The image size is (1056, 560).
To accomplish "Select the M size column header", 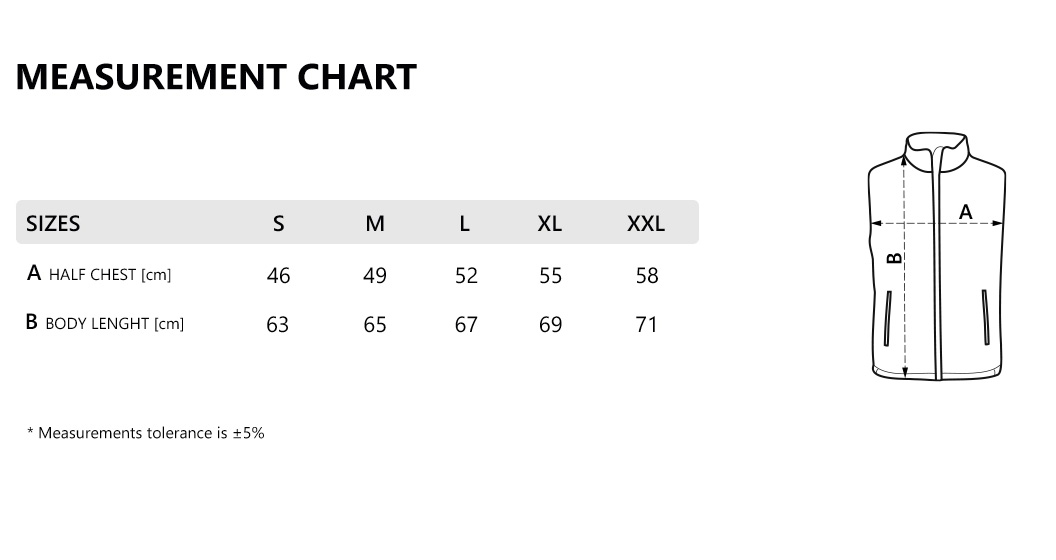I will 375,223.
